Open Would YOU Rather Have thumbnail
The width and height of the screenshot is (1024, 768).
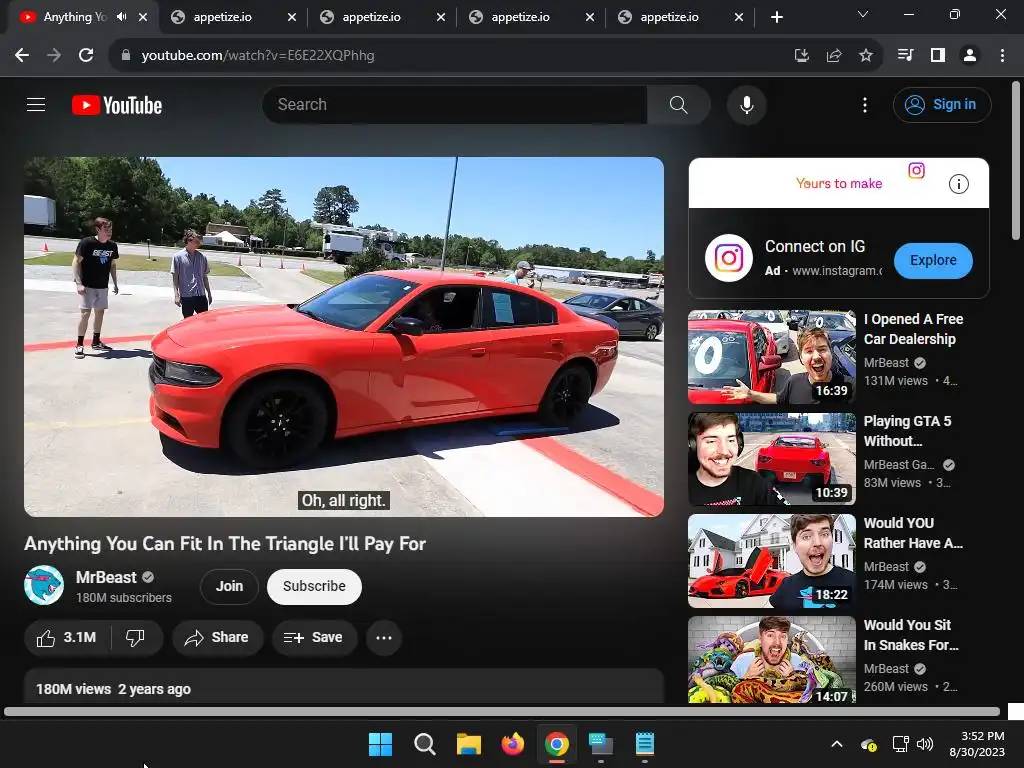[772, 561]
